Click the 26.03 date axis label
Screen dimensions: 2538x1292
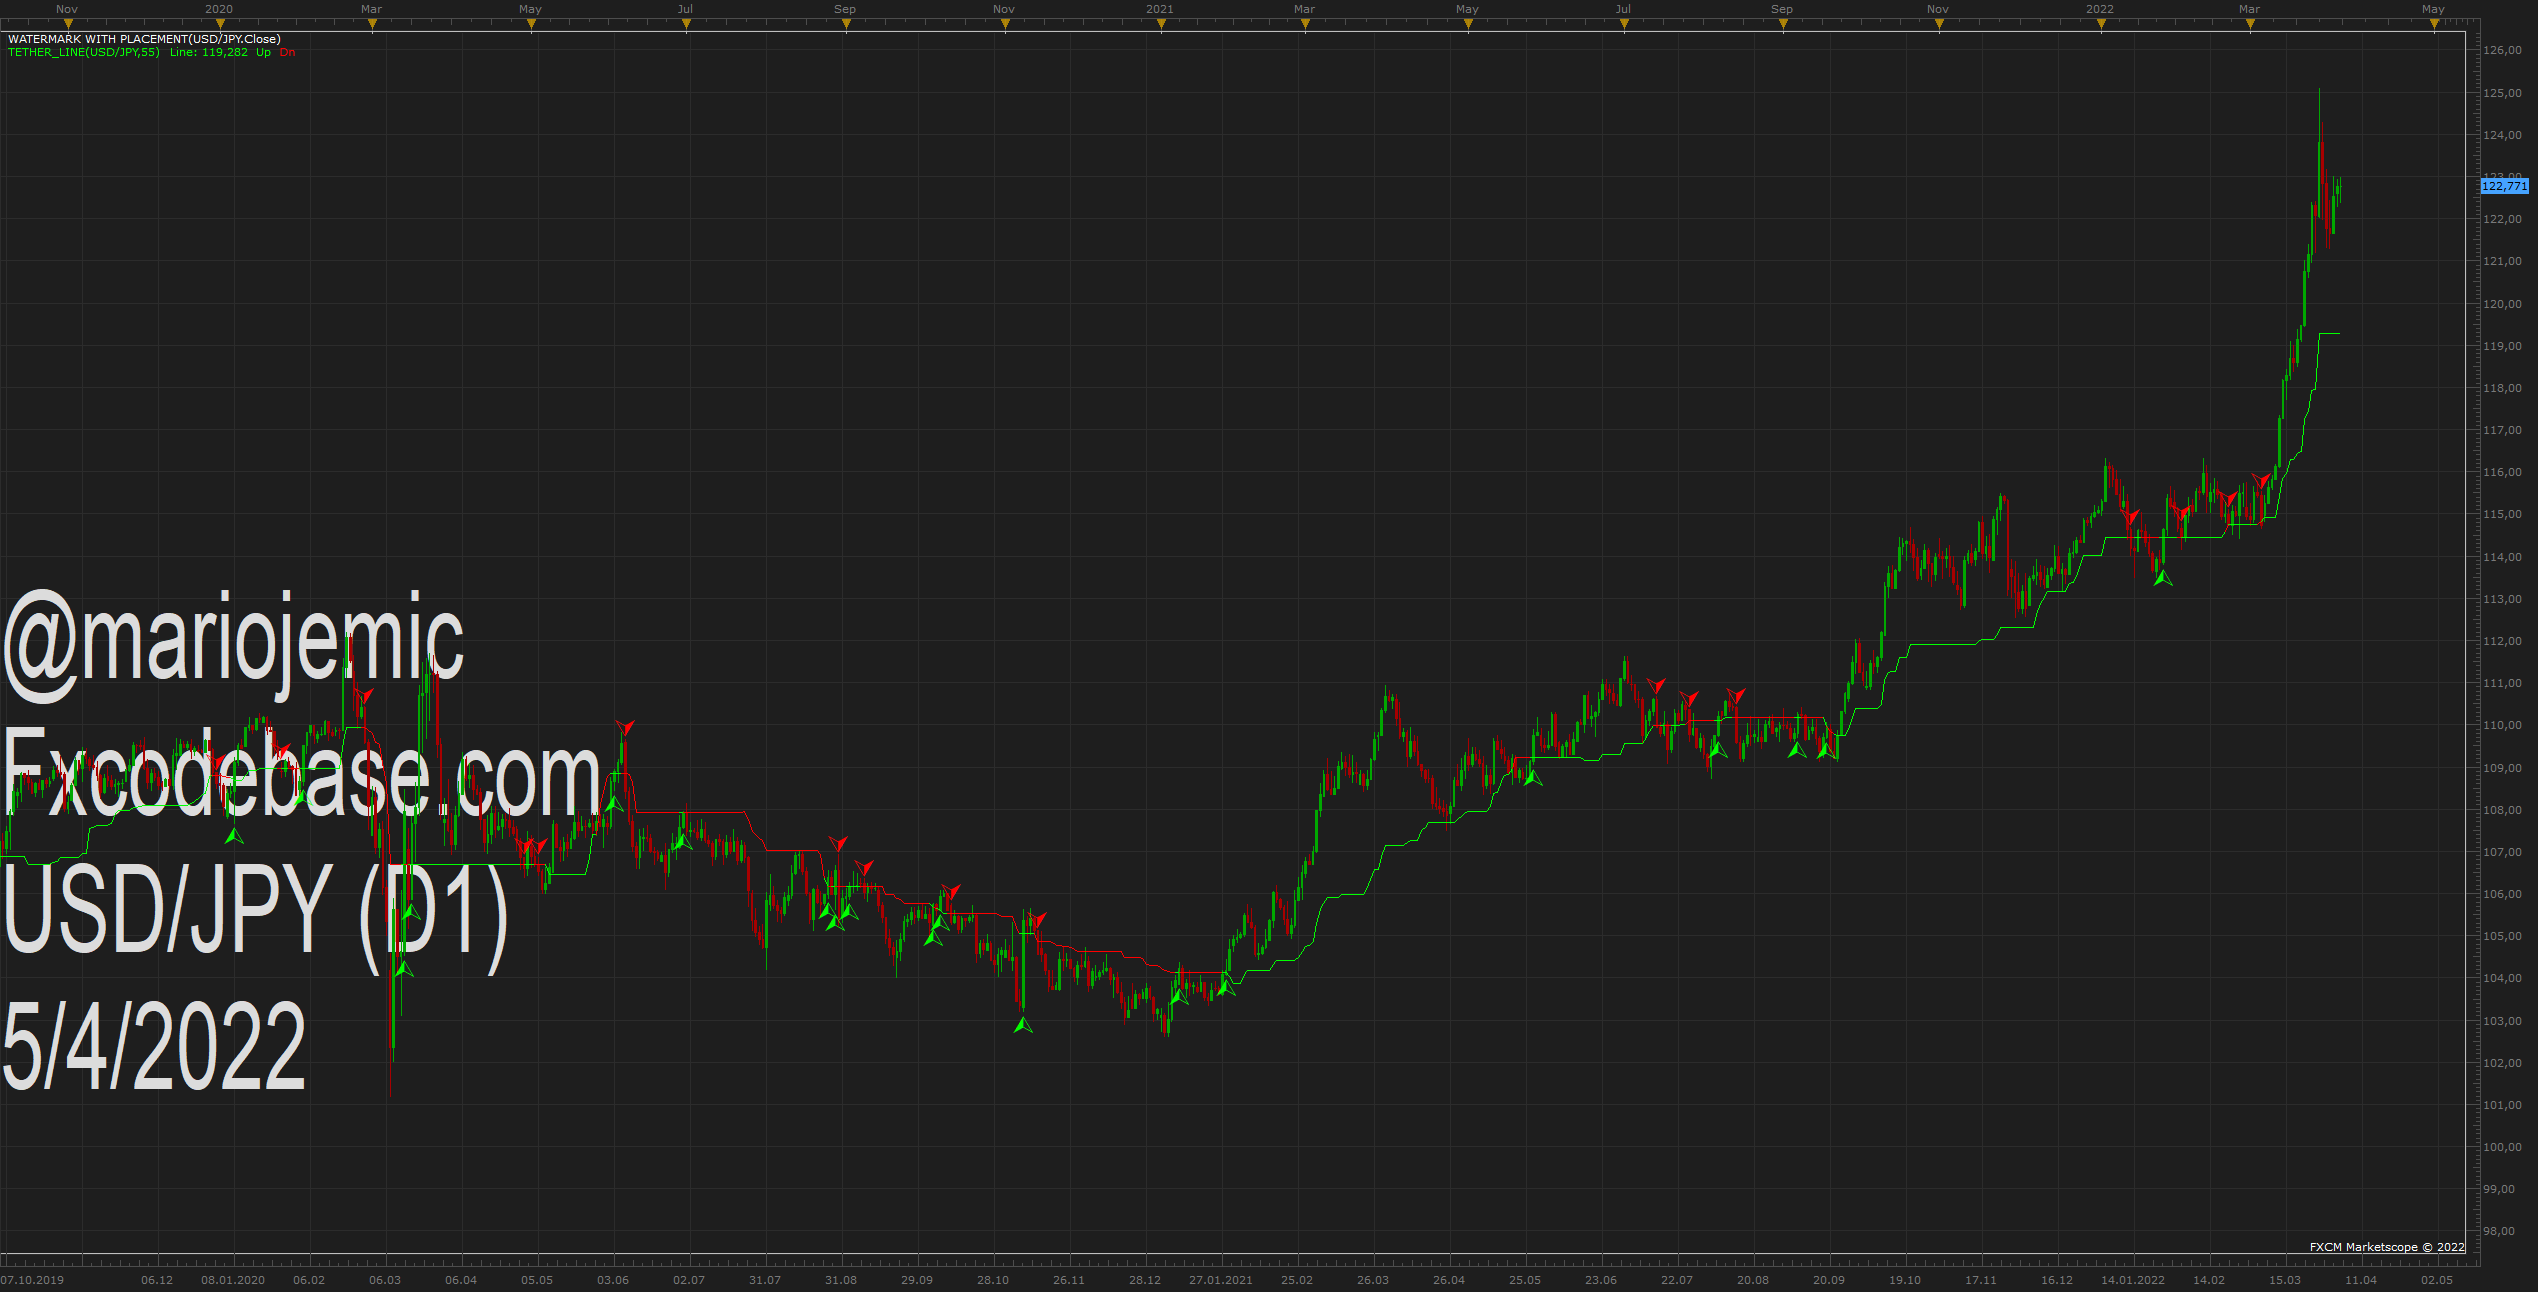click(x=1373, y=1280)
